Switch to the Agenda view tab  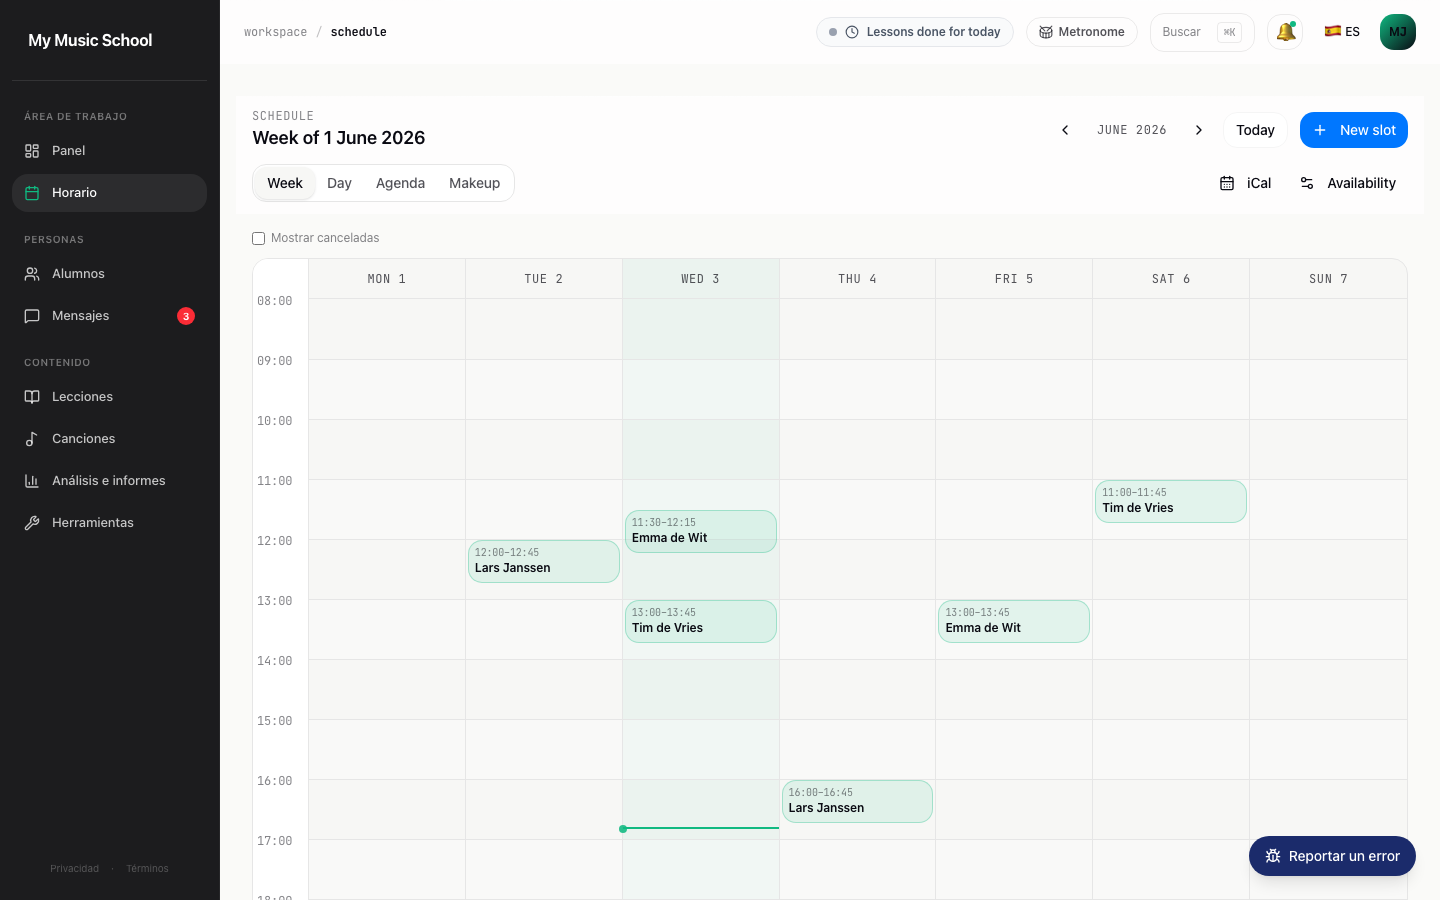[400, 183]
